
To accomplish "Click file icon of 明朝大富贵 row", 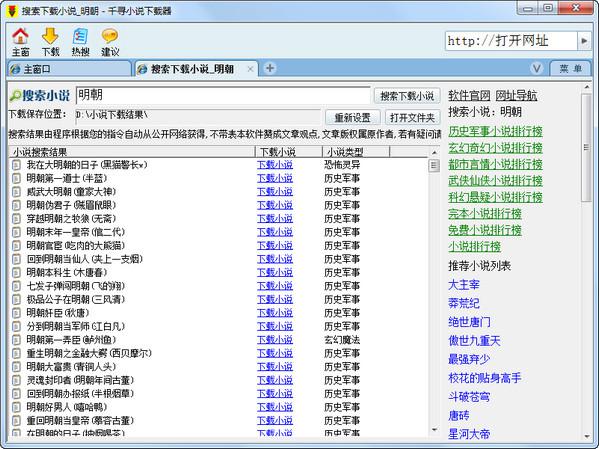I will [x=16, y=367].
